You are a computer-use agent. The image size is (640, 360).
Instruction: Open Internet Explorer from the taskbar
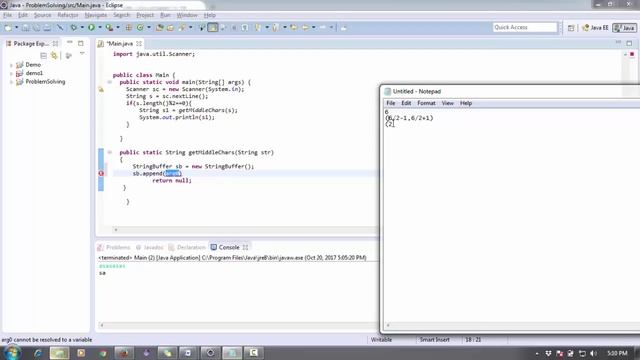pyautogui.click(x=38, y=353)
